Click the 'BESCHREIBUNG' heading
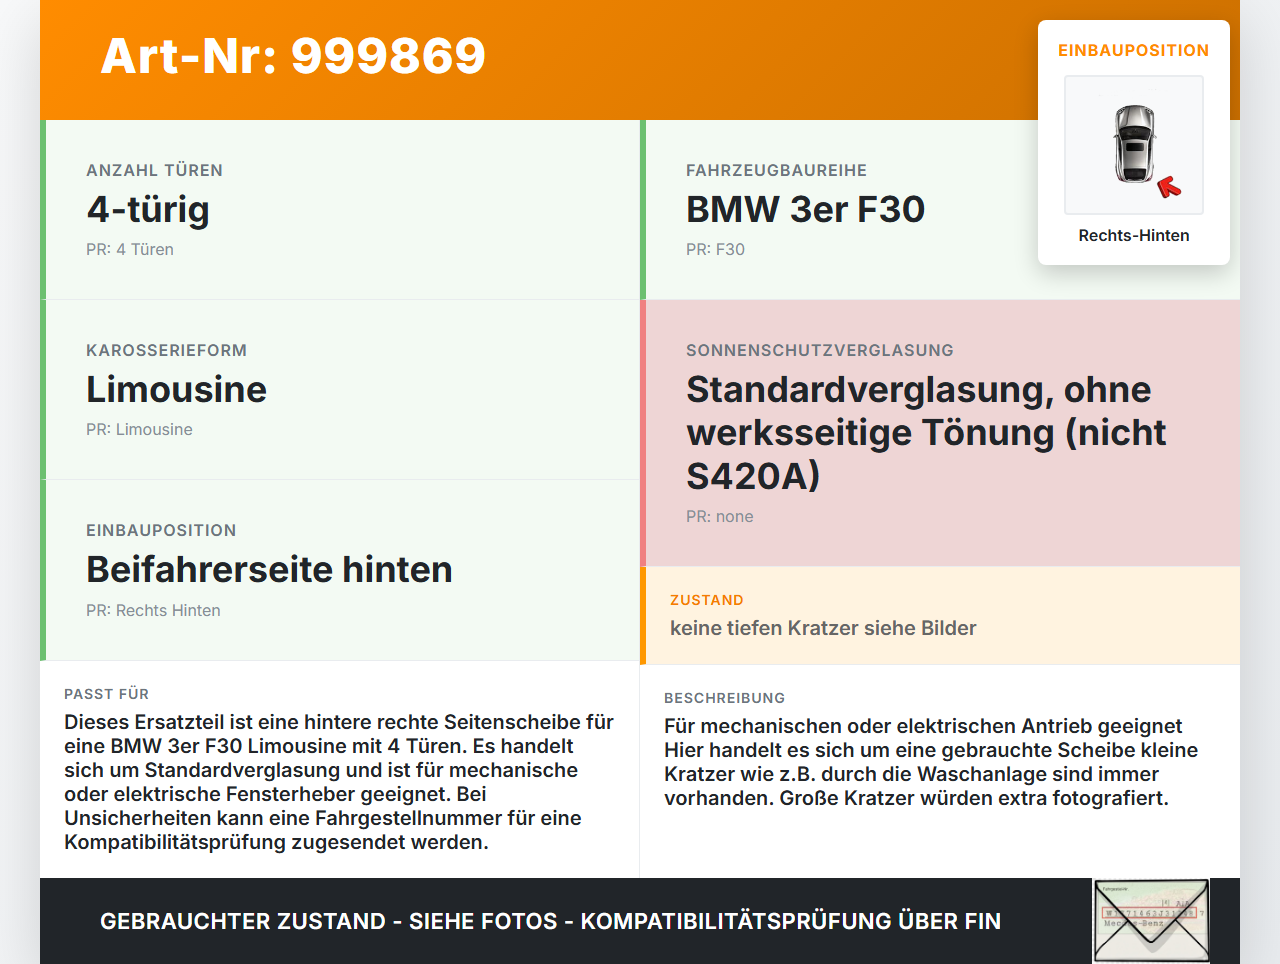This screenshot has width=1280, height=964. pyautogui.click(x=725, y=698)
